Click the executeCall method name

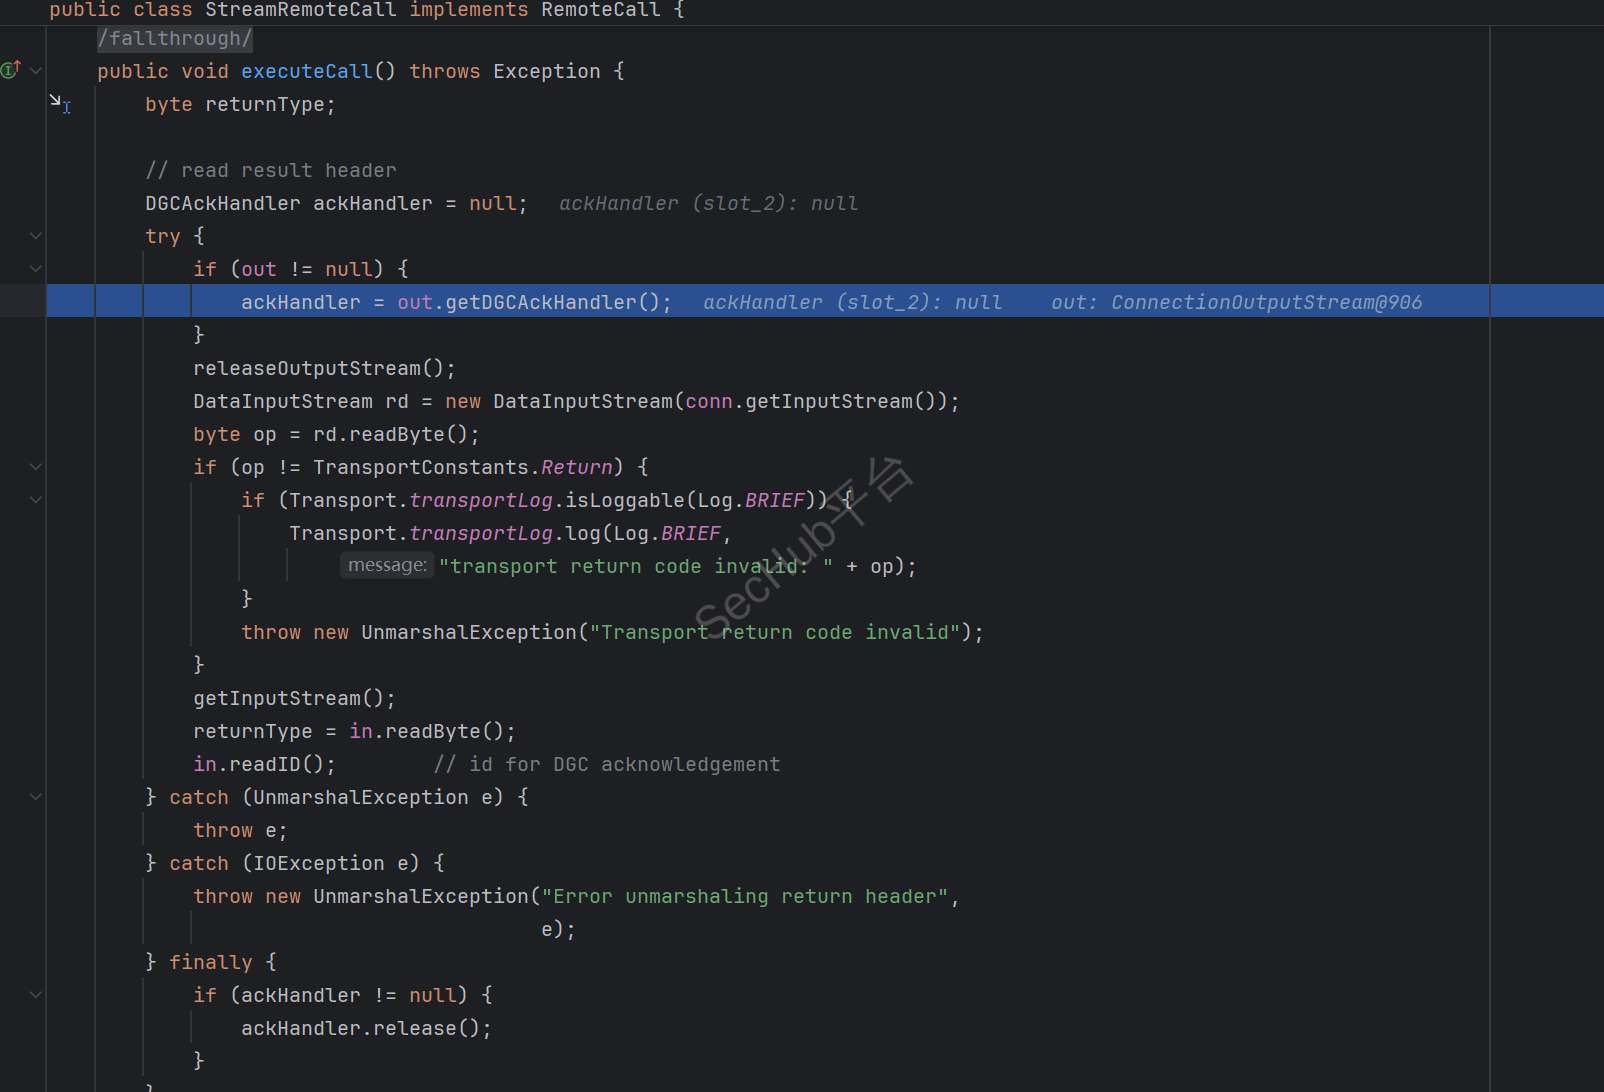tap(306, 71)
